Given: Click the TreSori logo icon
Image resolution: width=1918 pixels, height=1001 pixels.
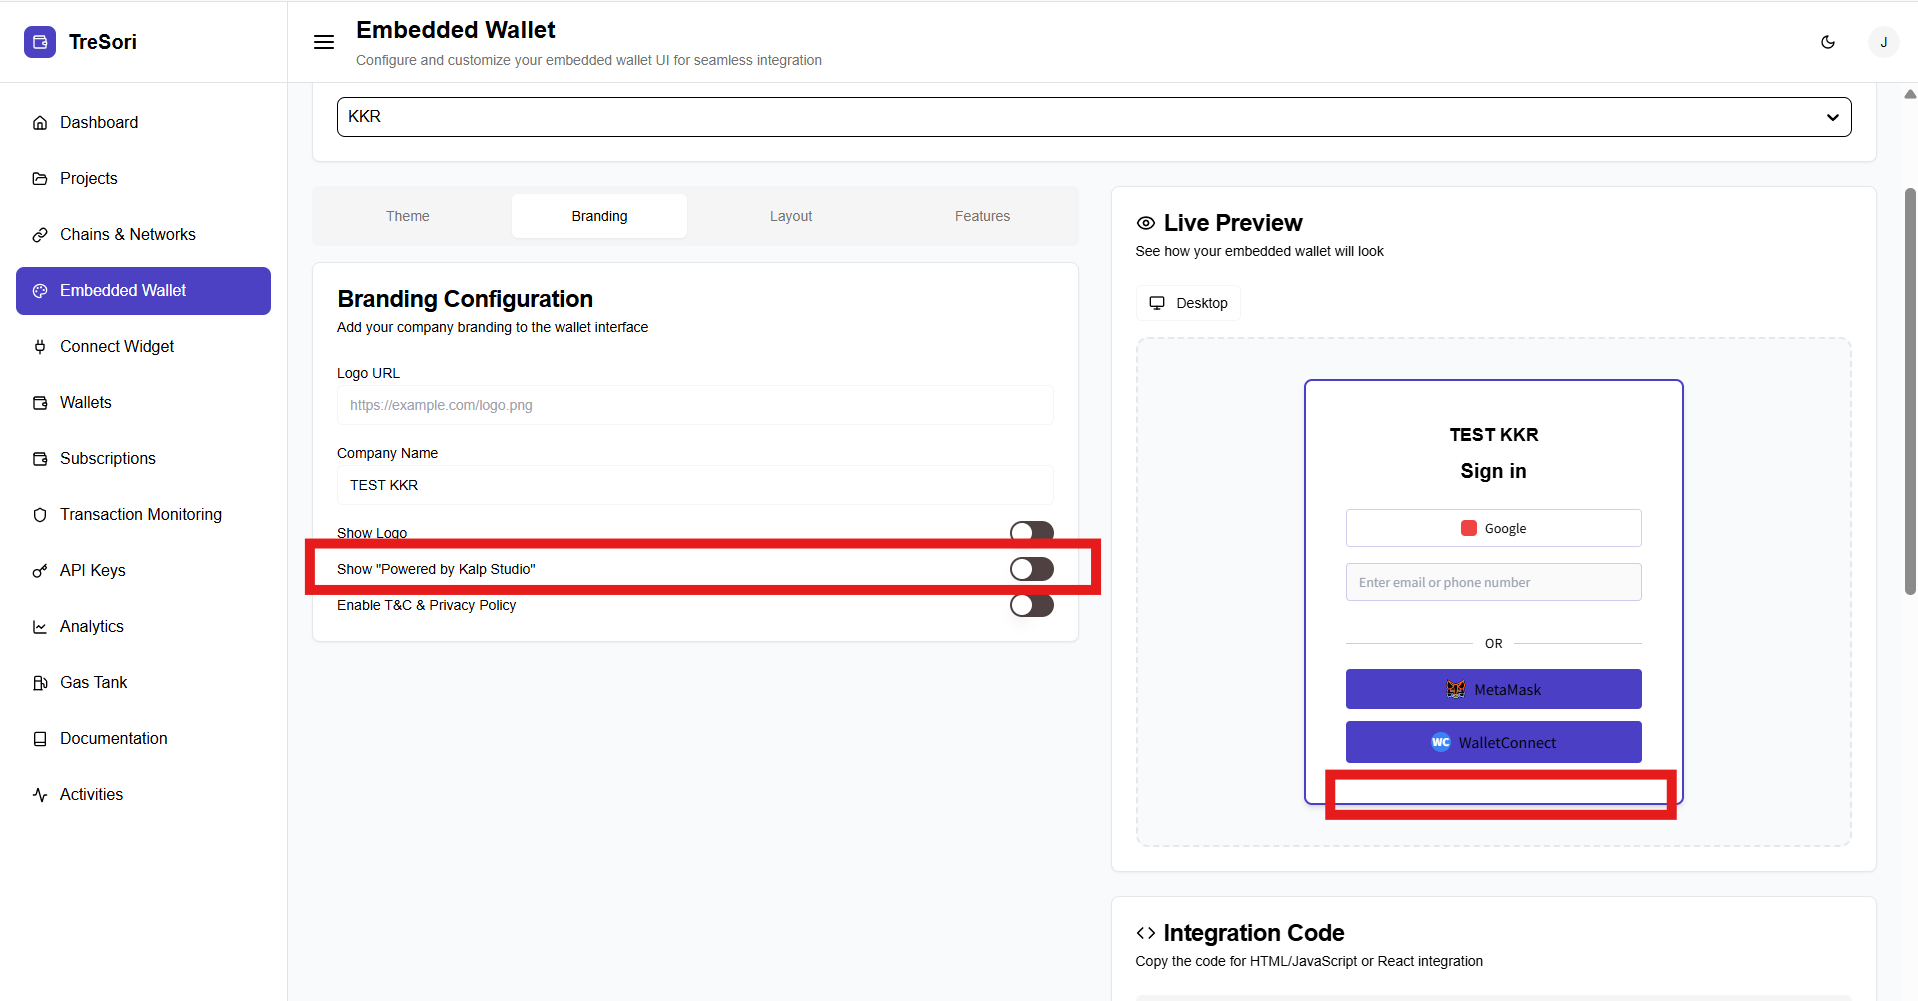Looking at the screenshot, I should (40, 42).
